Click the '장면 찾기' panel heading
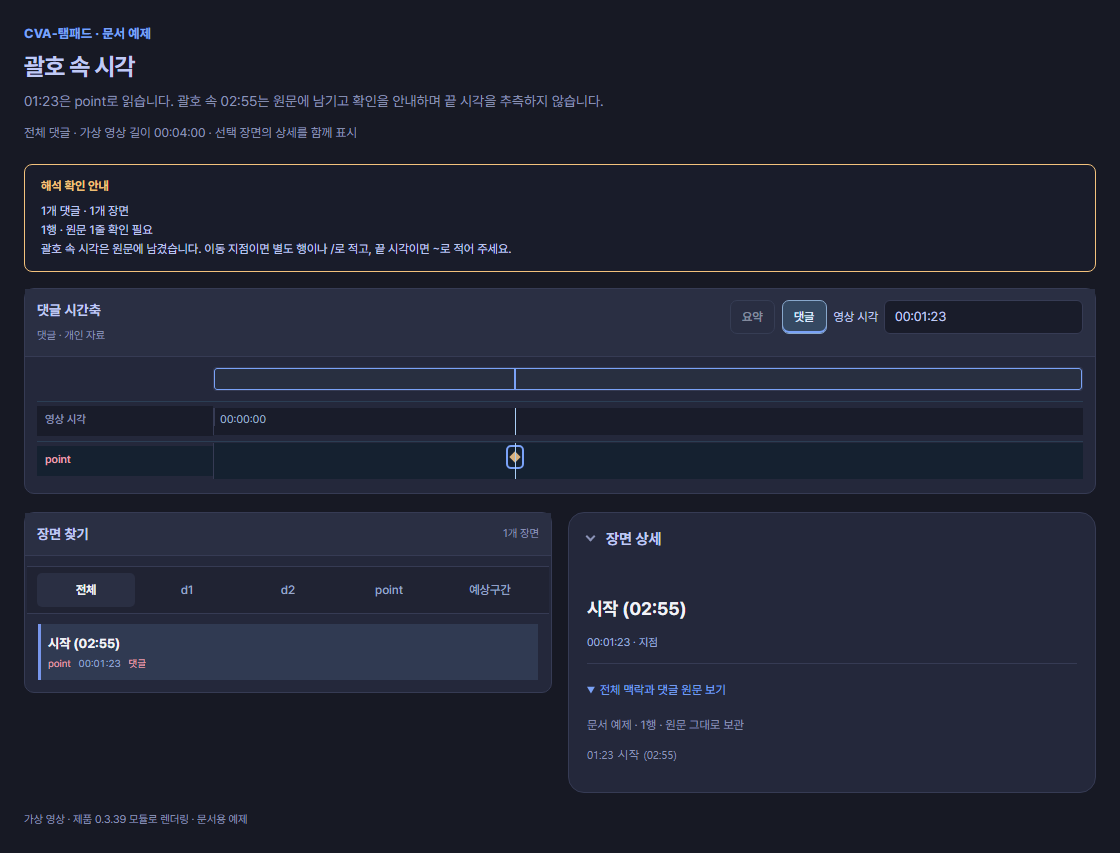The image size is (1120, 853). [x=63, y=534]
